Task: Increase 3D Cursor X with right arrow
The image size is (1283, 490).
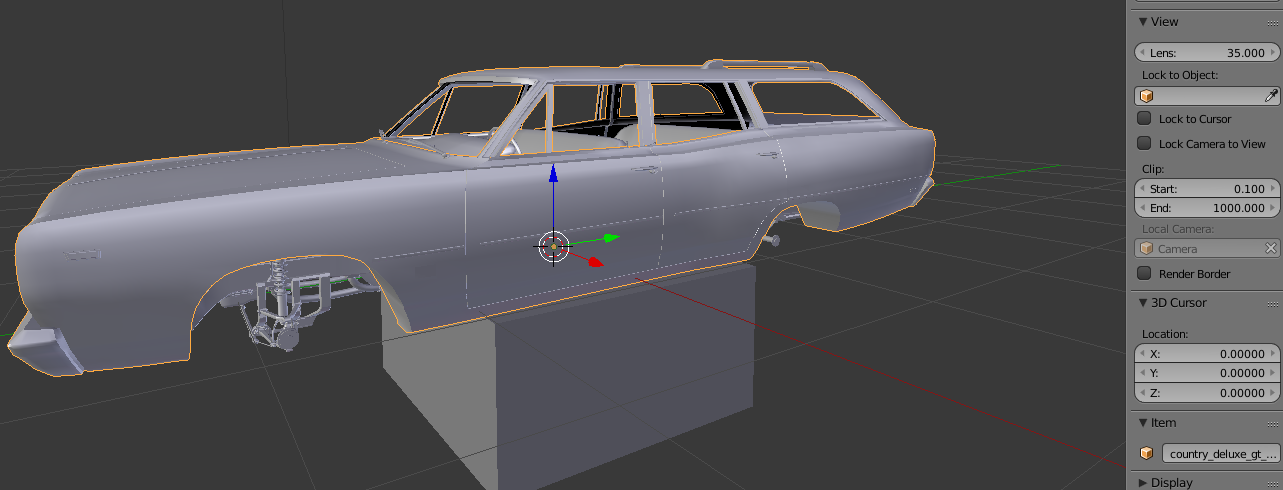Action: point(1273,354)
